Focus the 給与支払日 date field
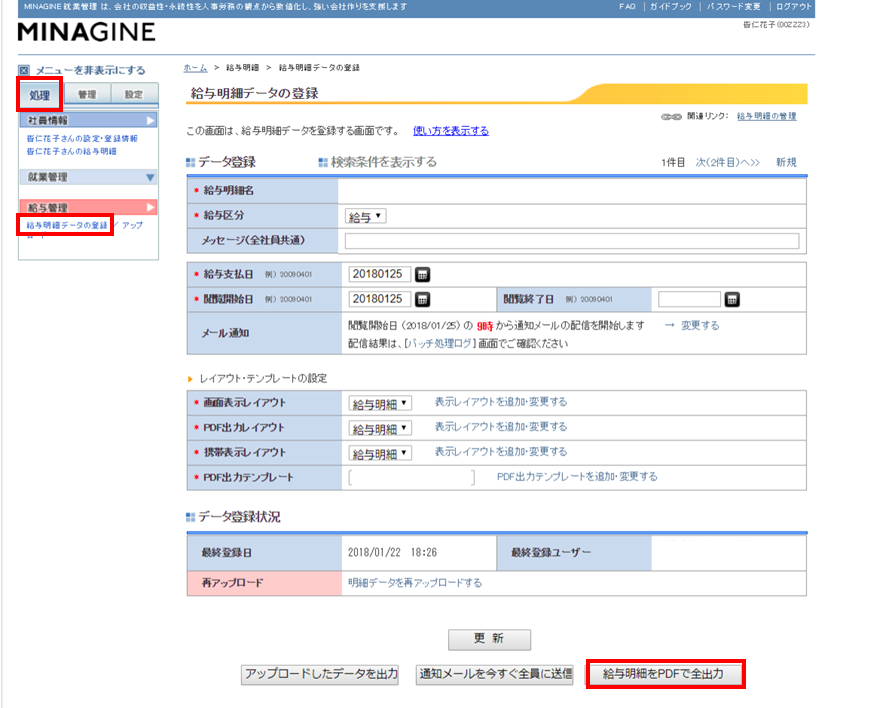This screenshot has width=880, height=708. (x=379, y=274)
